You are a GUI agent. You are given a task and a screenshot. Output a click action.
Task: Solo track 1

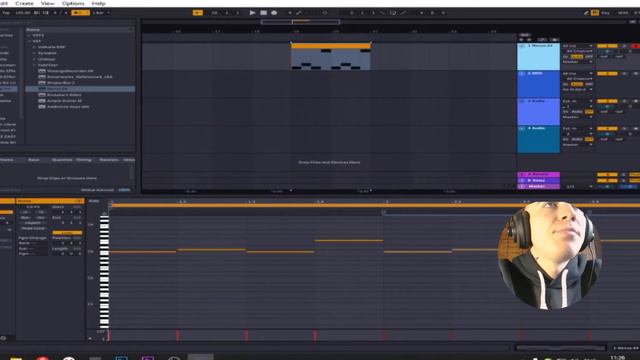point(624,46)
